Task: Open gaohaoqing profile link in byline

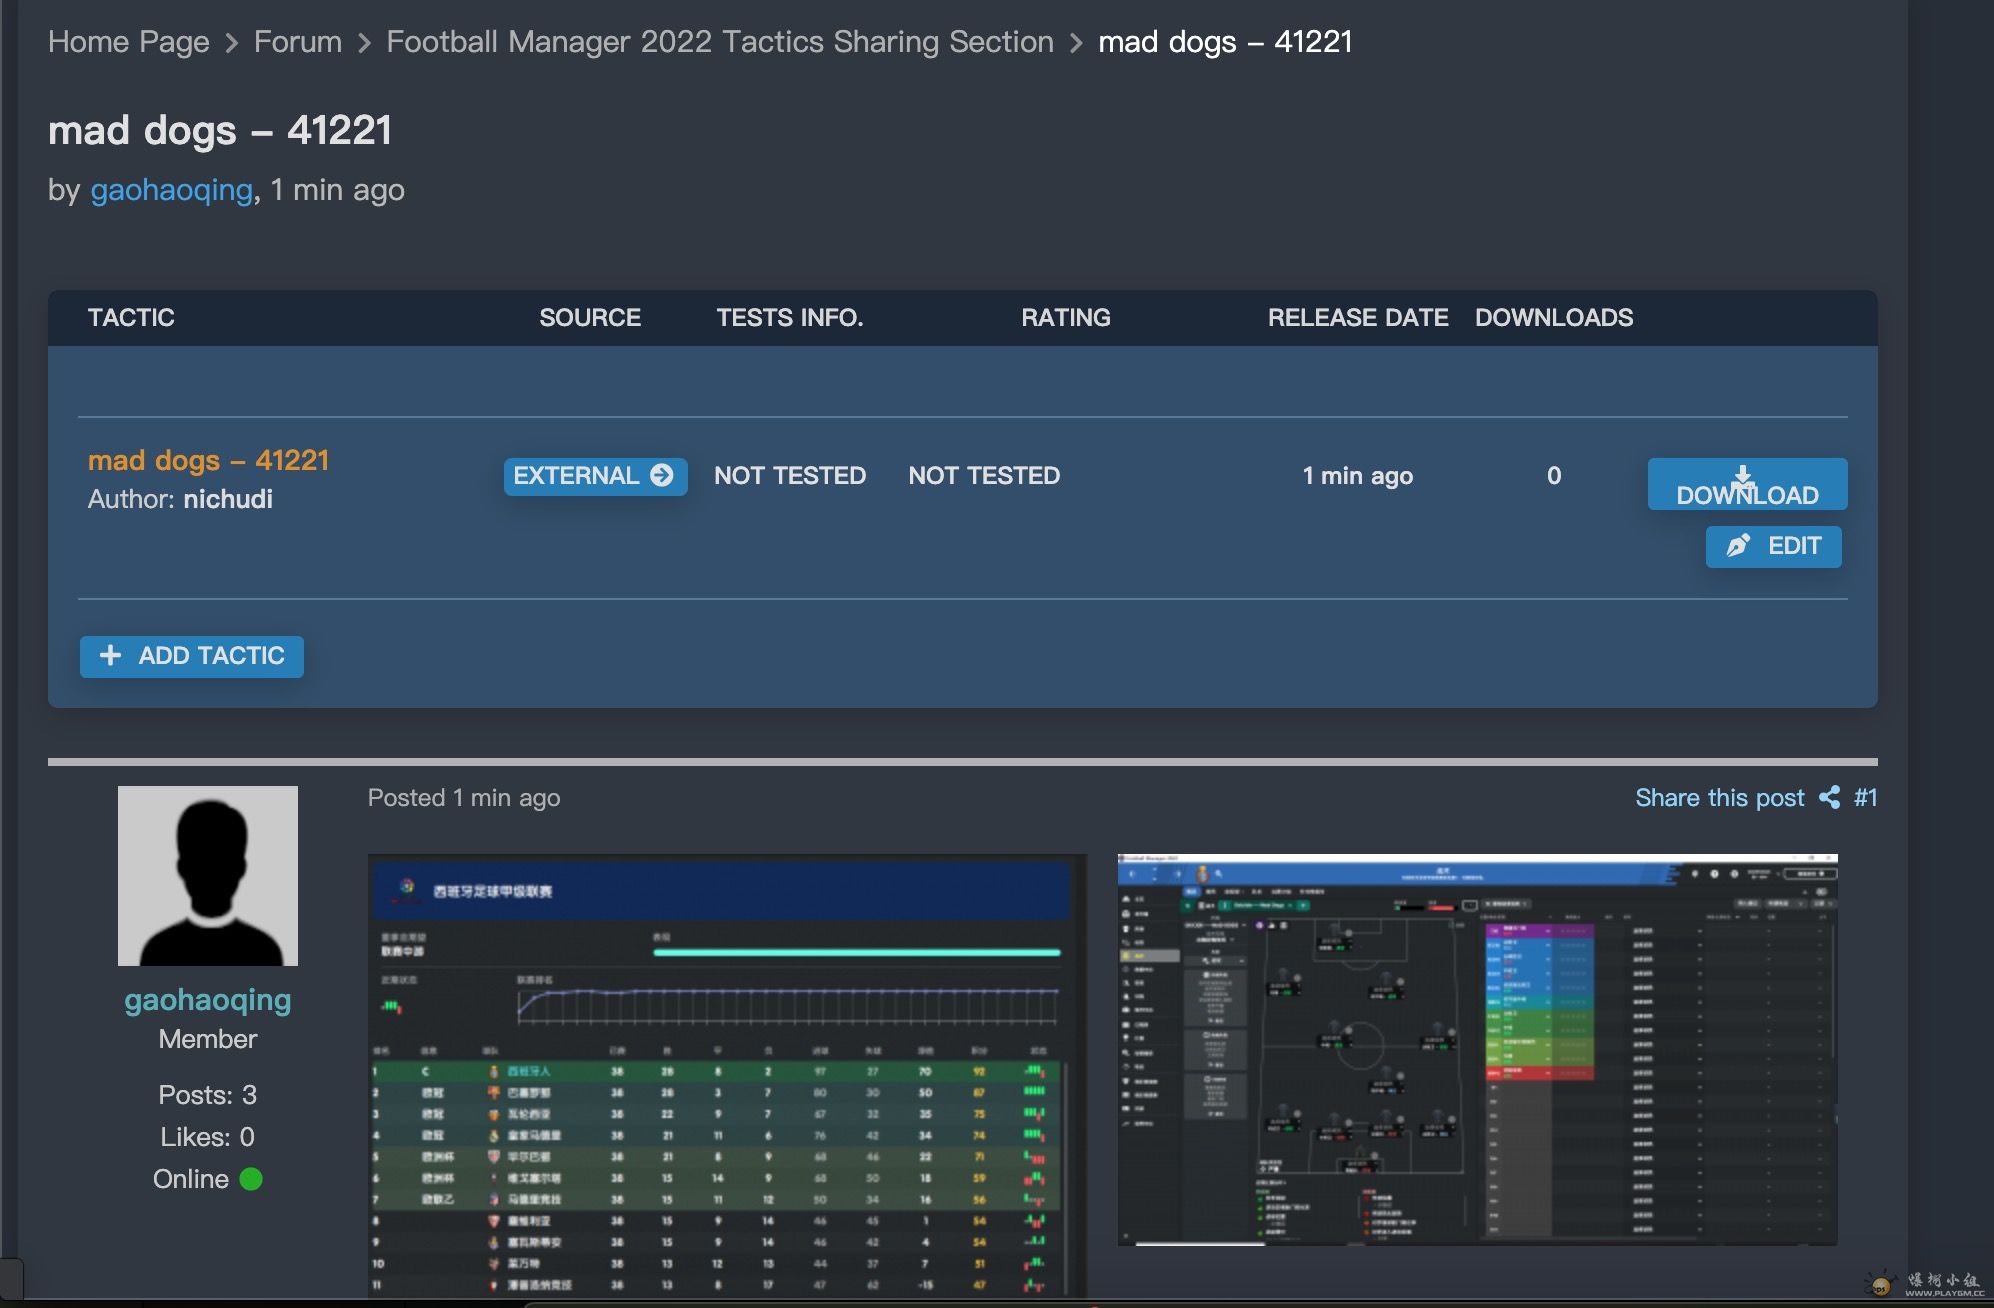Action: pos(171,190)
